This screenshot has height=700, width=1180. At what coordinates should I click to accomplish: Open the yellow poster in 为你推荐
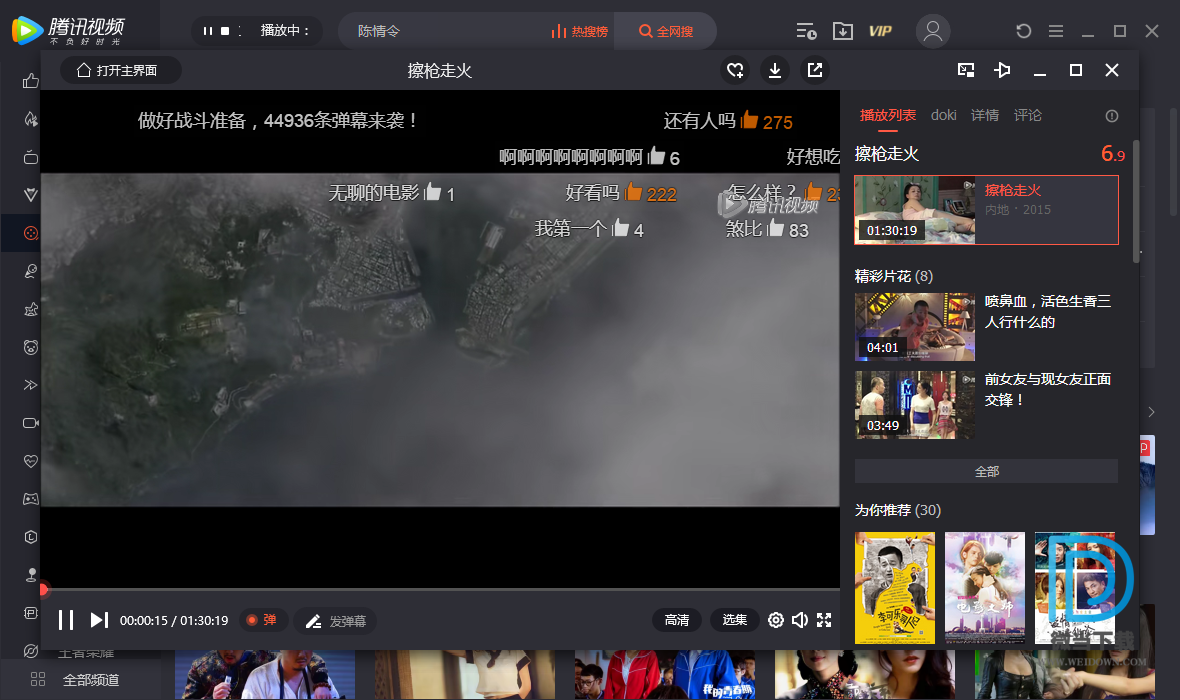(895, 588)
